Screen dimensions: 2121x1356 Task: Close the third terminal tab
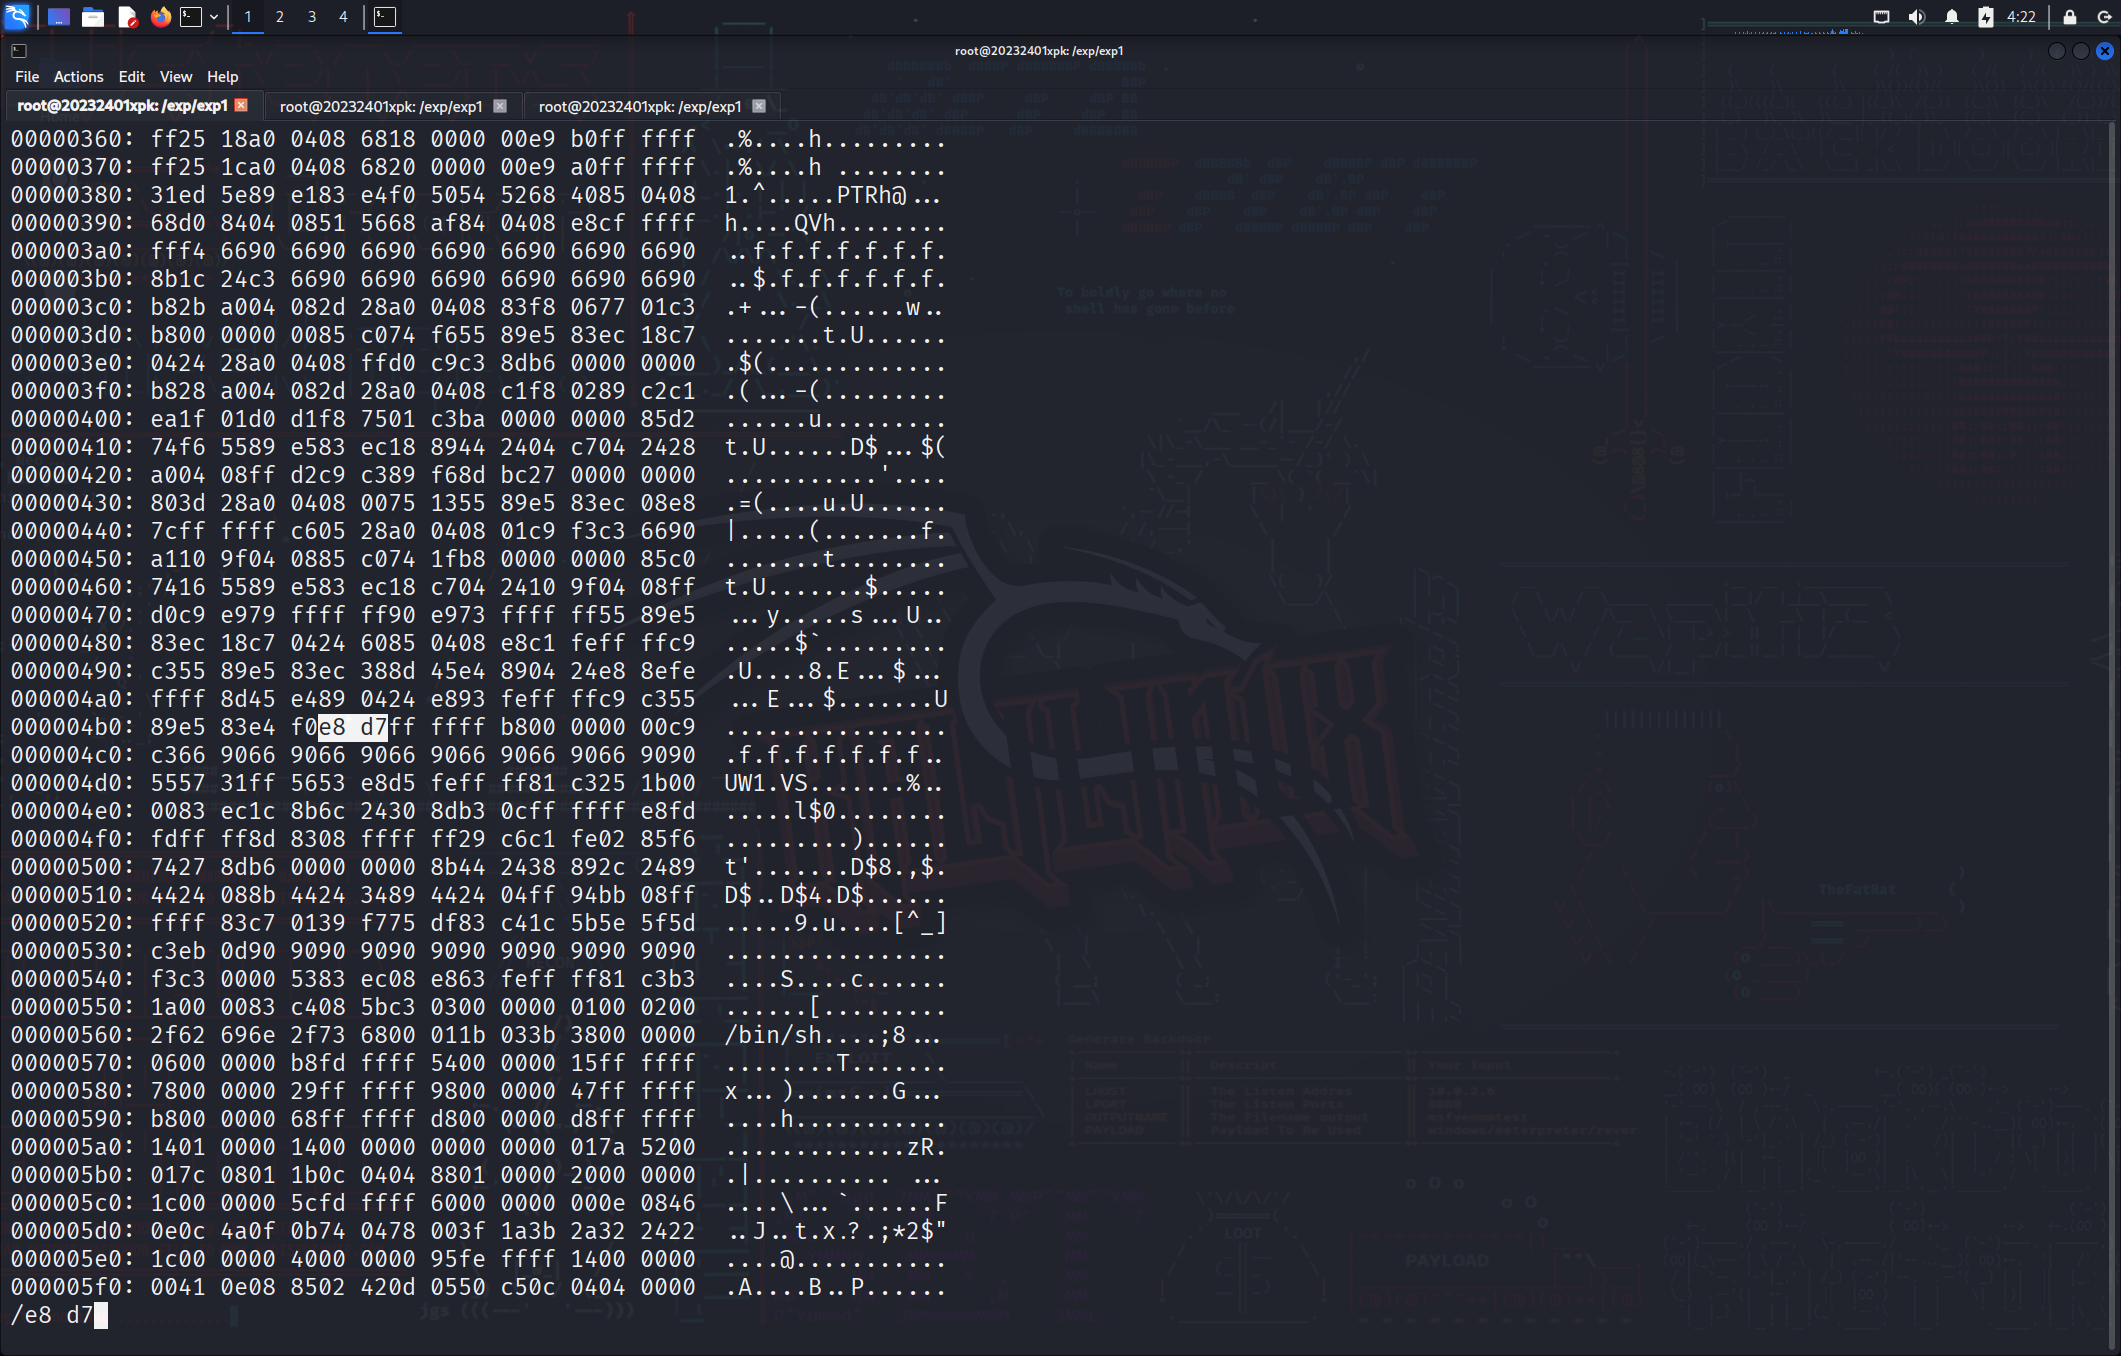[x=759, y=106]
